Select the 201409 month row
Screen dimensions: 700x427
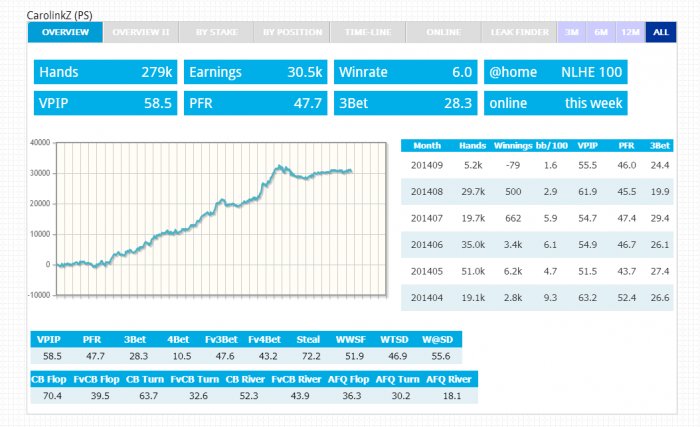coord(537,165)
